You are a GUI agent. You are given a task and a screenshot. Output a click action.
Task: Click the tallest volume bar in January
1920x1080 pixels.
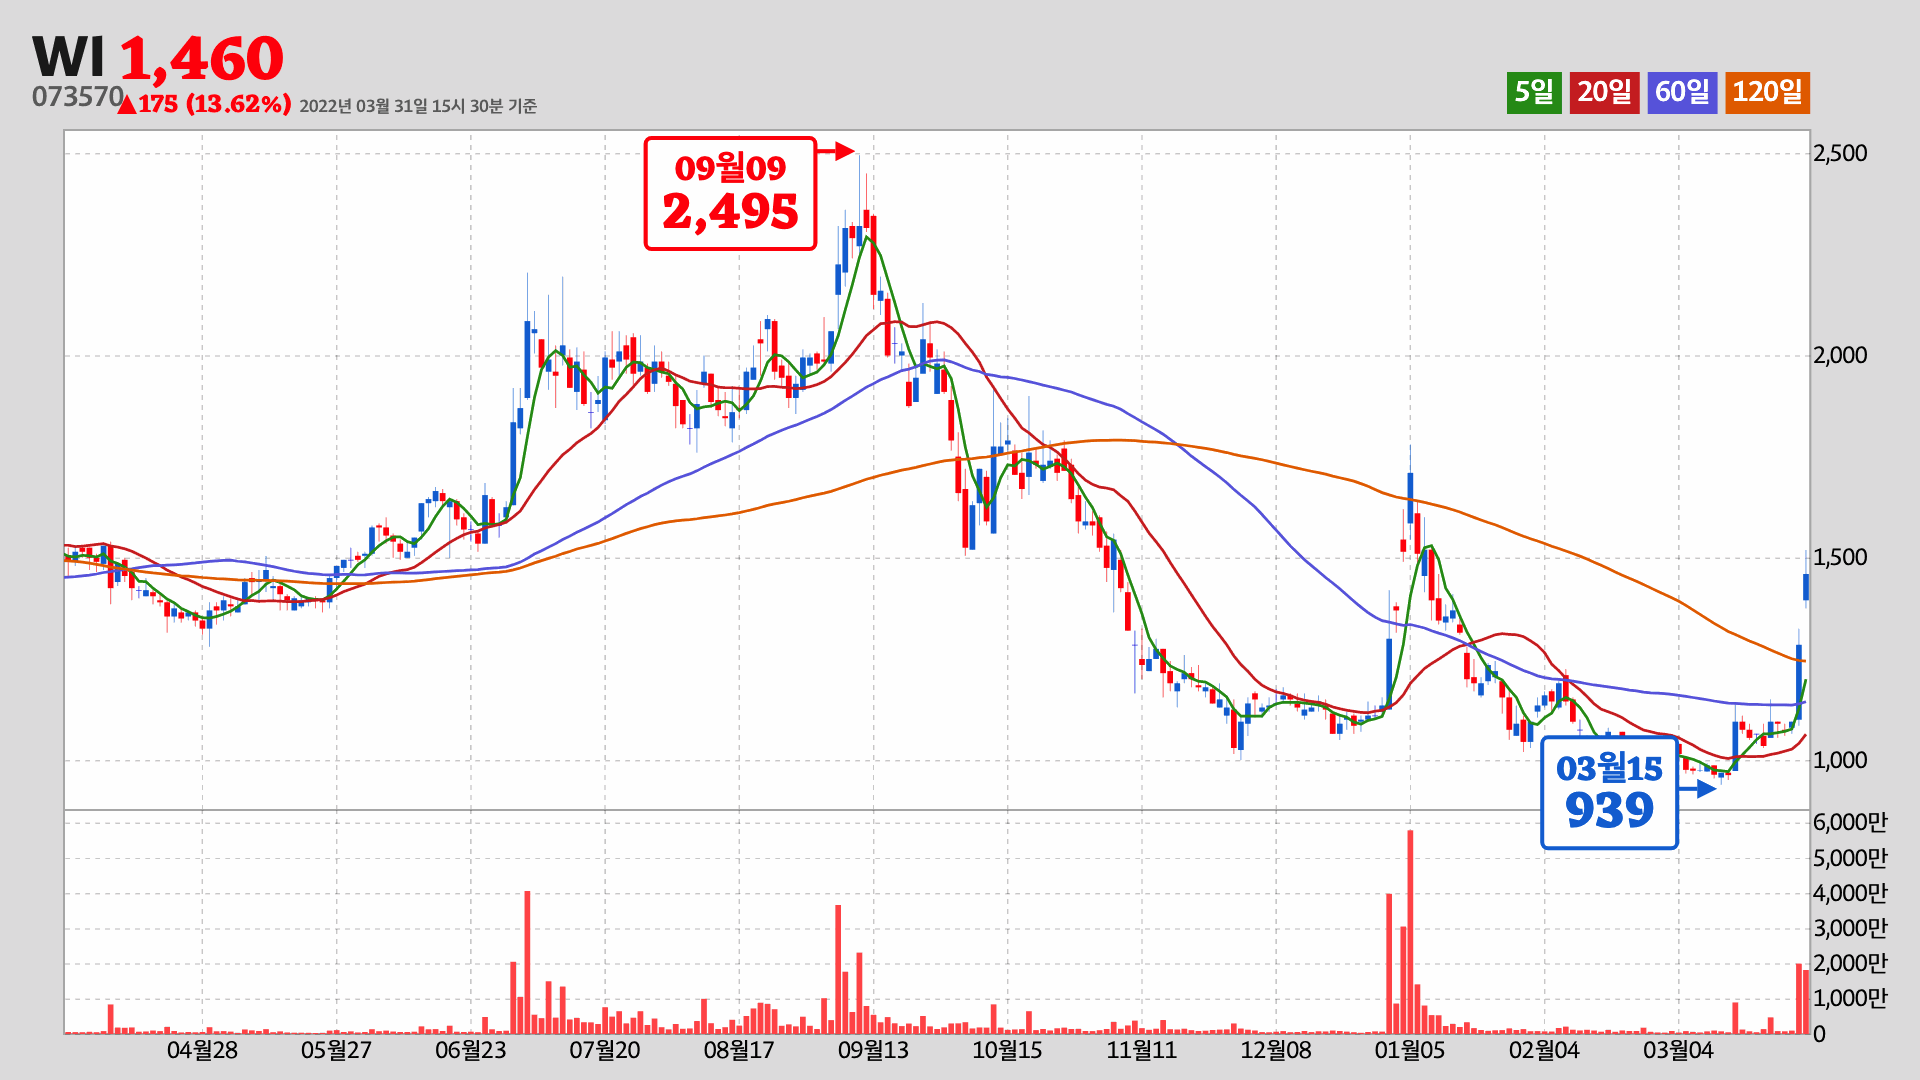point(1410,932)
